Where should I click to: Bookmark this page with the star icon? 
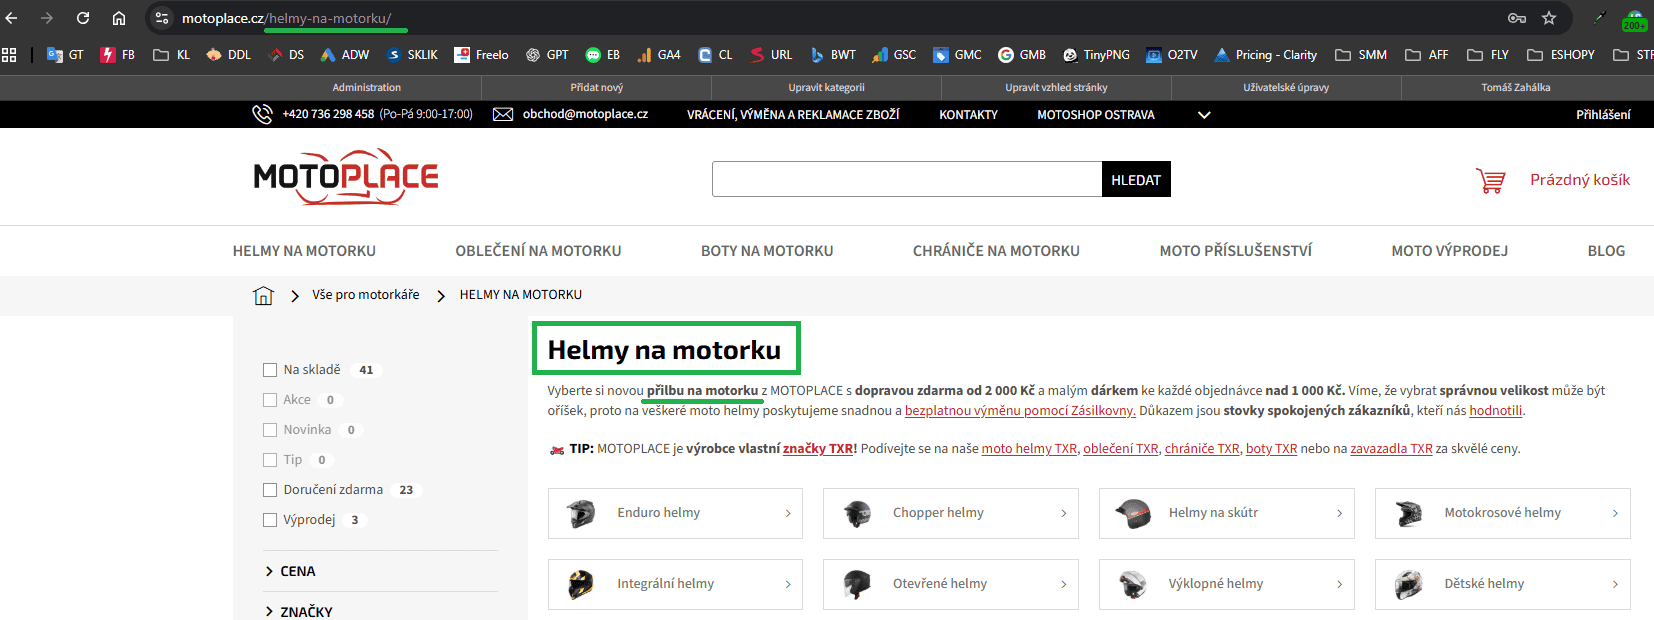pyautogui.click(x=1549, y=18)
